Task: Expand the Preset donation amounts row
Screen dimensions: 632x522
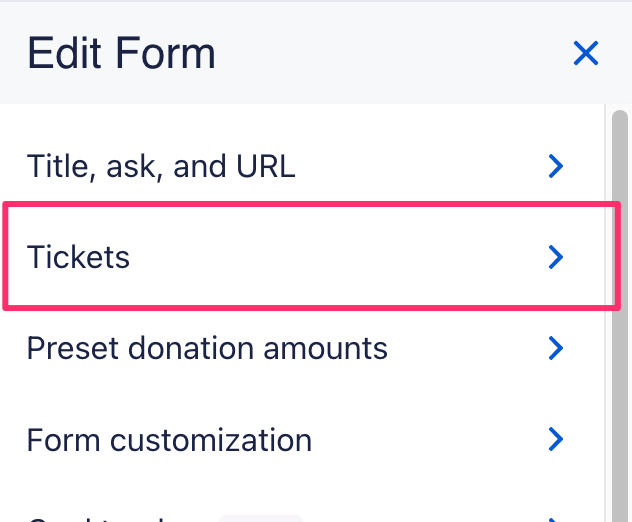Action: point(300,348)
